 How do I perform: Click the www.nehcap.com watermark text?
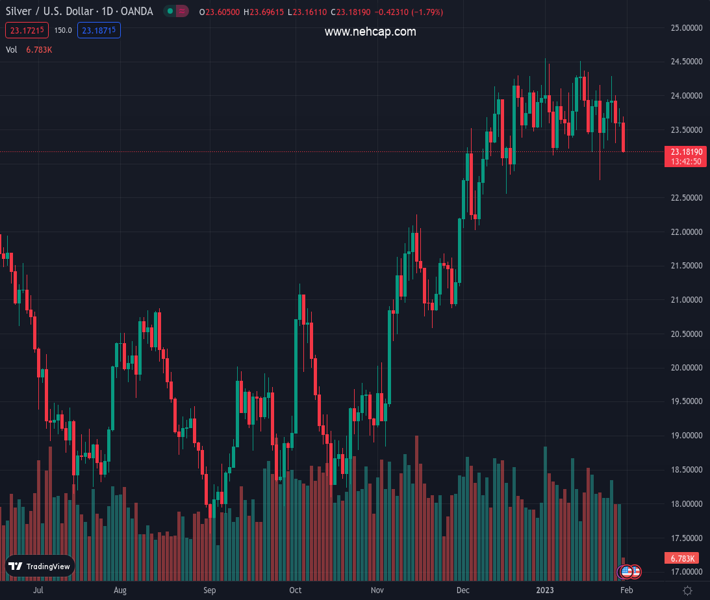point(370,32)
